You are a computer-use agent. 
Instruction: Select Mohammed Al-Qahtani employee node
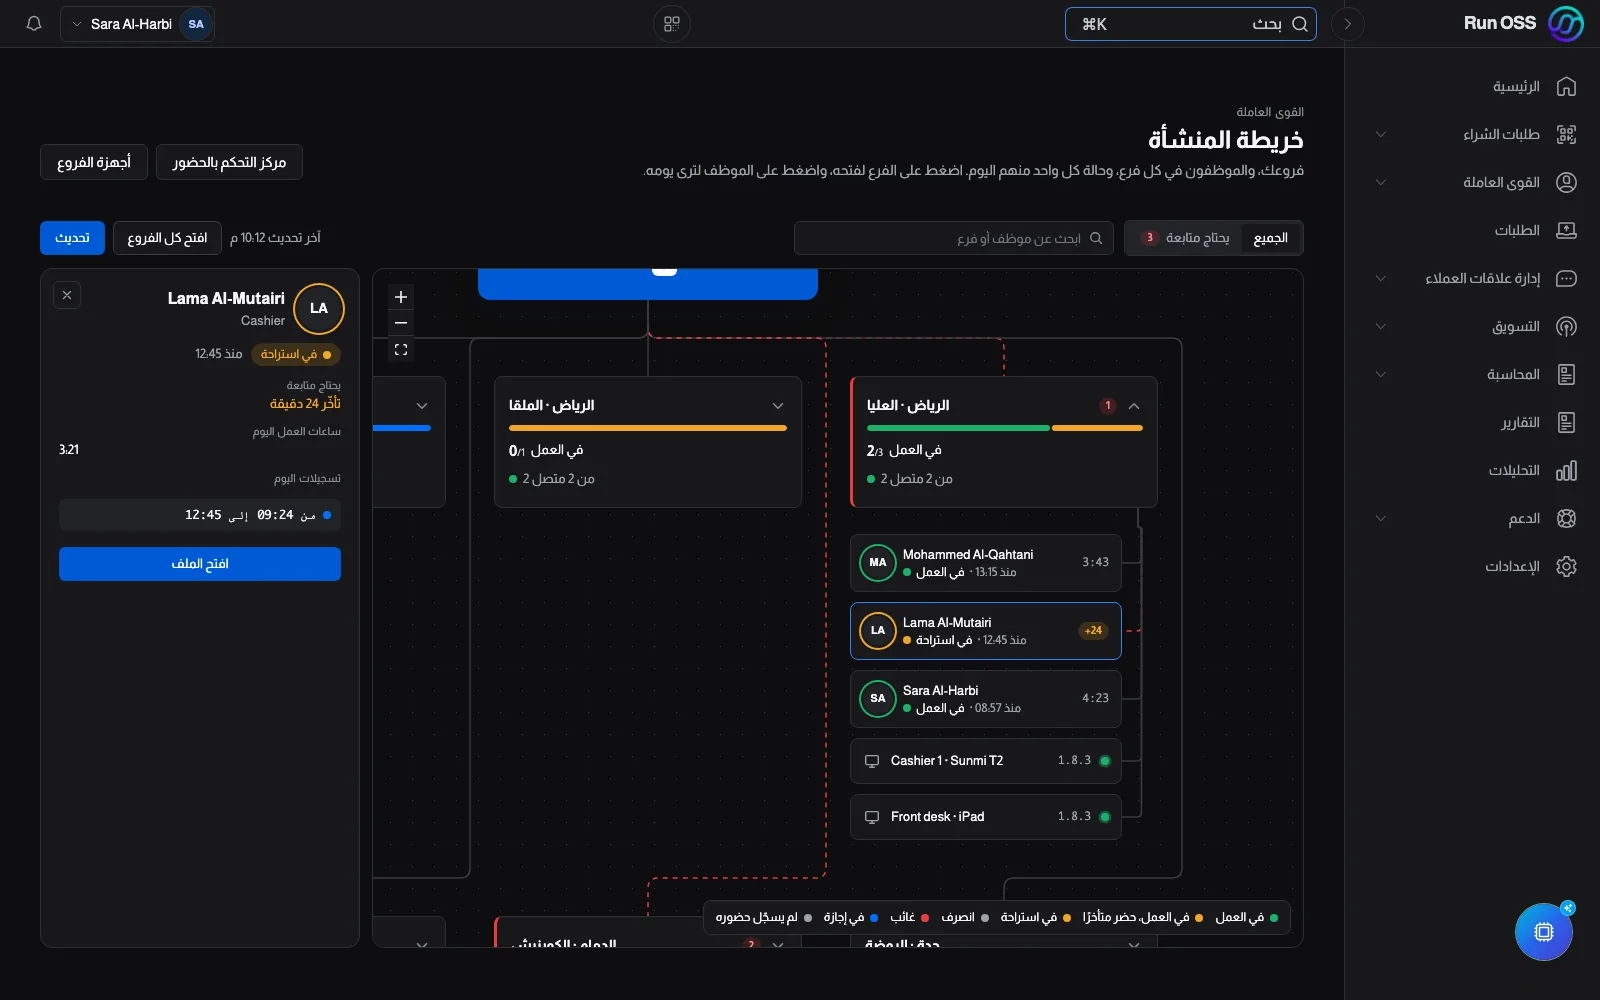(986, 563)
